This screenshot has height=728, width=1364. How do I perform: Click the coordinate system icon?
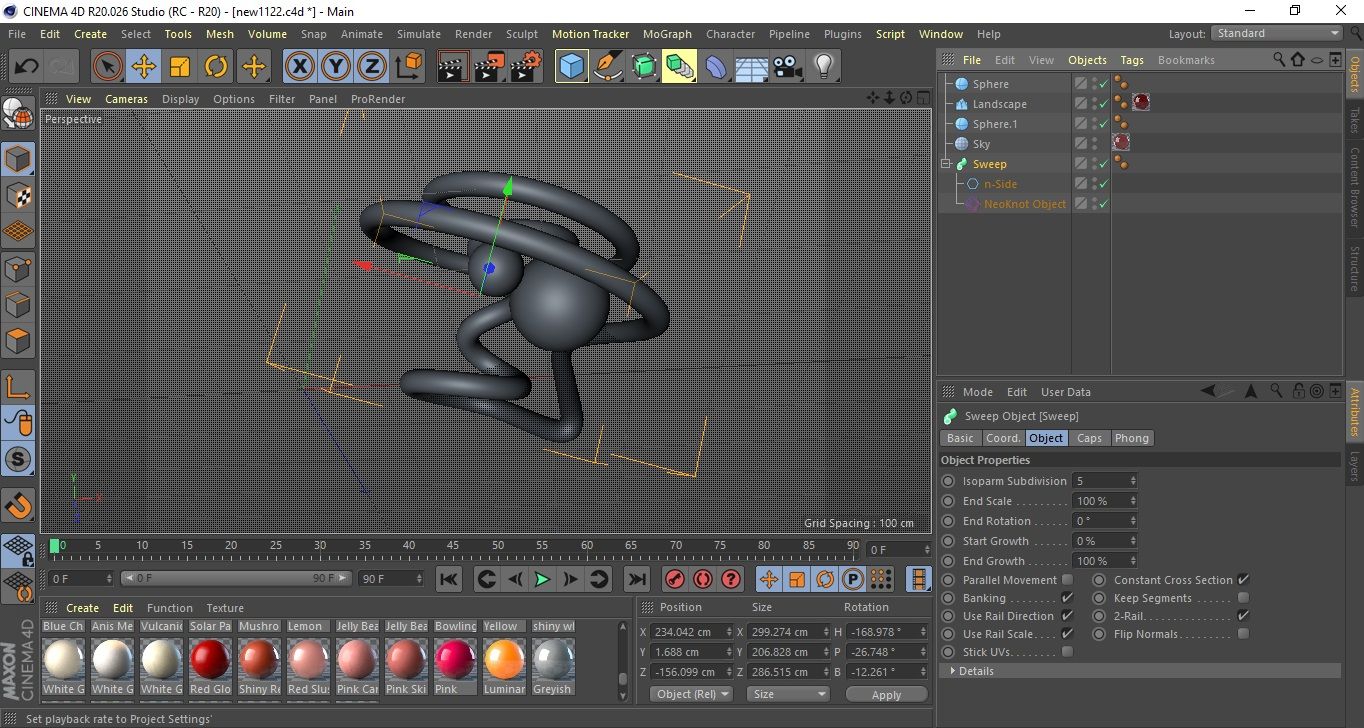(x=409, y=67)
